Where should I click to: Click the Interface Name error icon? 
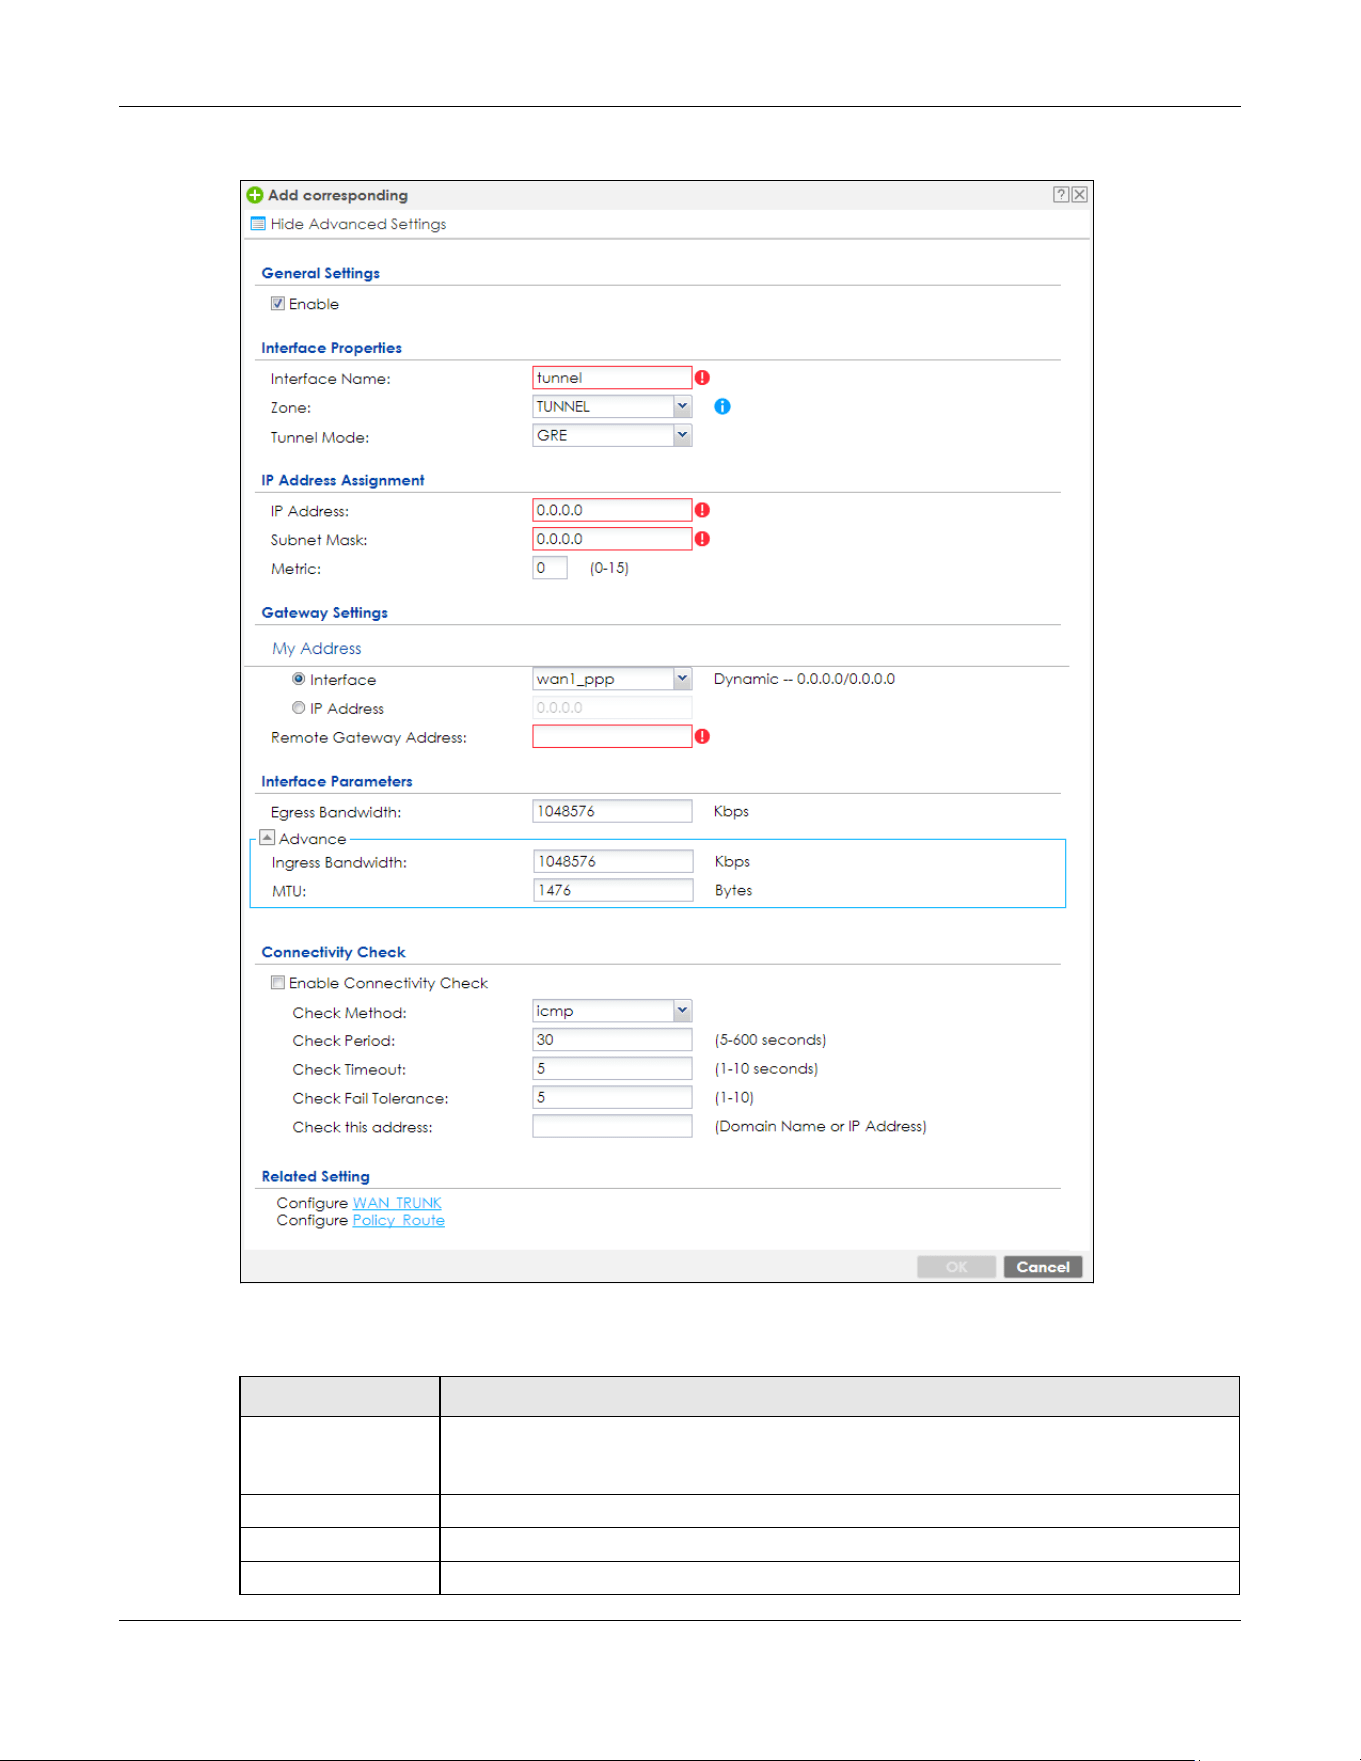702,378
